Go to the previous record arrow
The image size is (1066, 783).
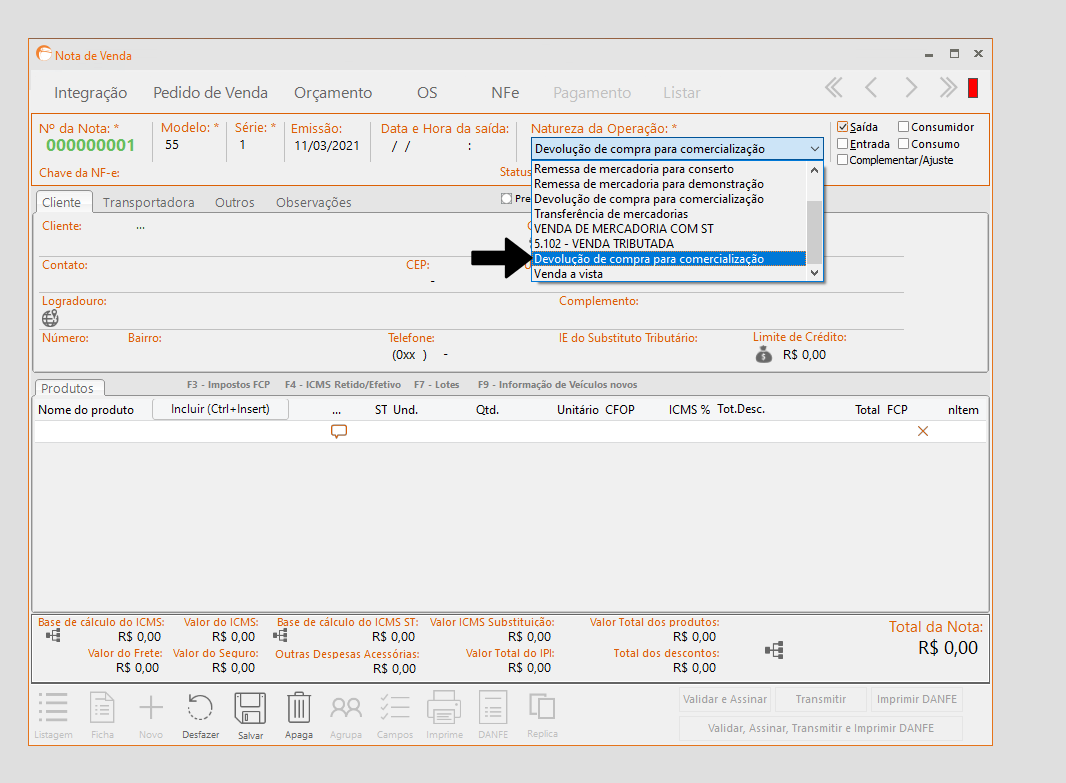(871, 88)
